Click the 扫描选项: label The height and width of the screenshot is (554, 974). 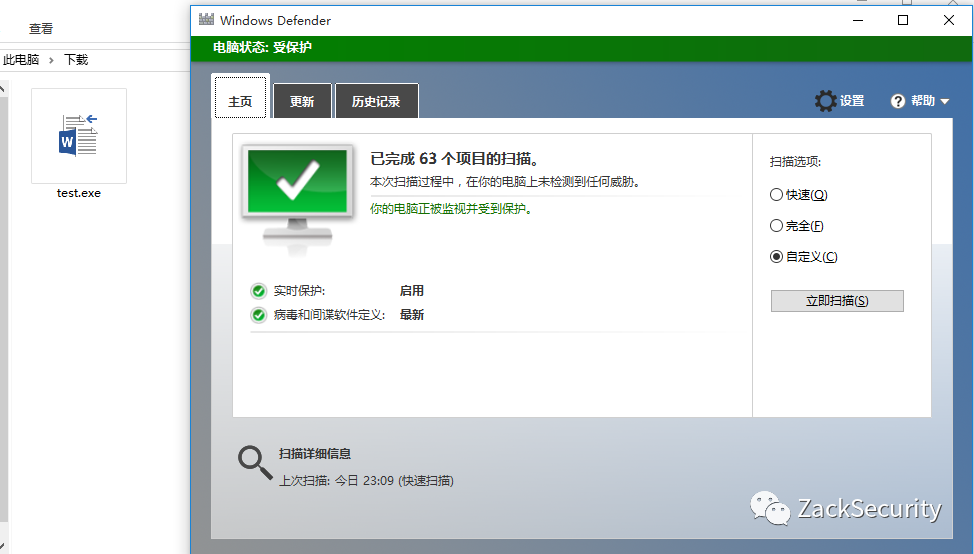tap(795, 162)
